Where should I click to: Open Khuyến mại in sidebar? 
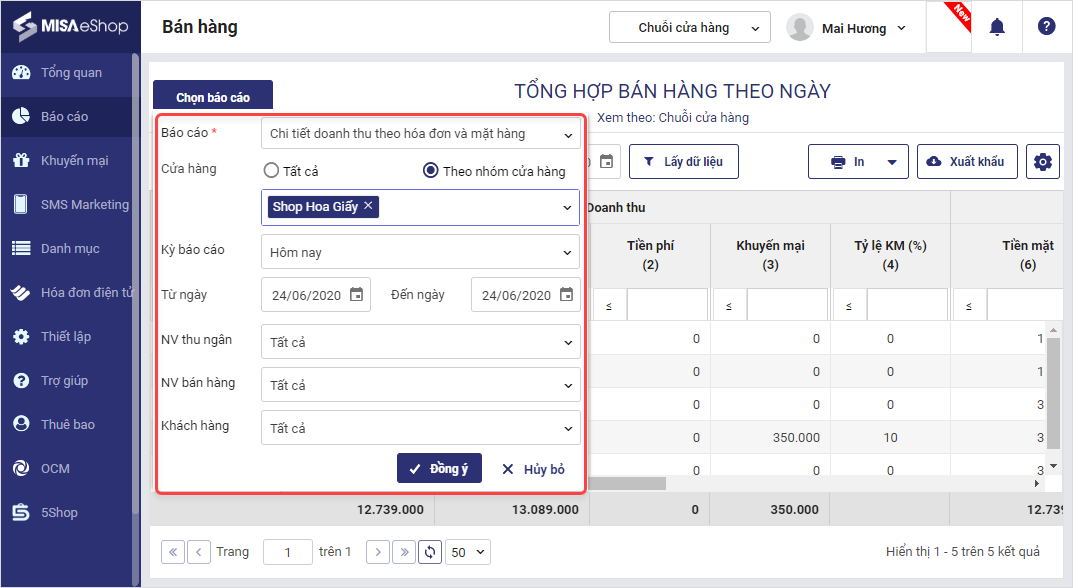68,160
